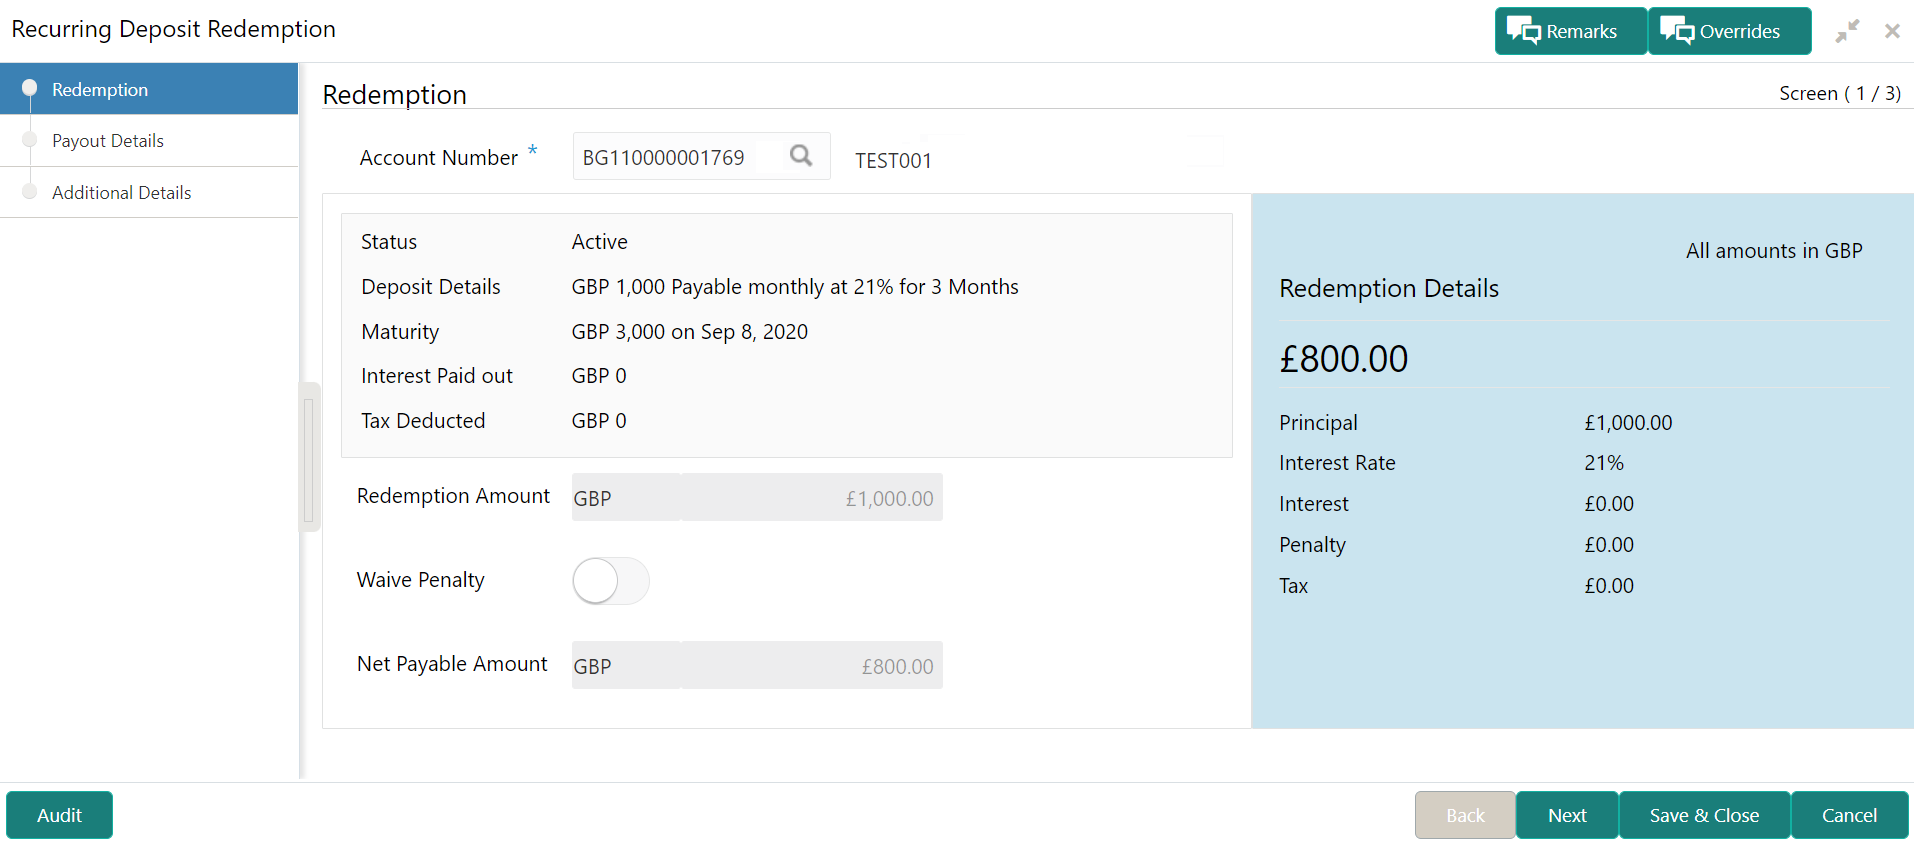Click the Overrides speech bubble icon

(1677, 31)
